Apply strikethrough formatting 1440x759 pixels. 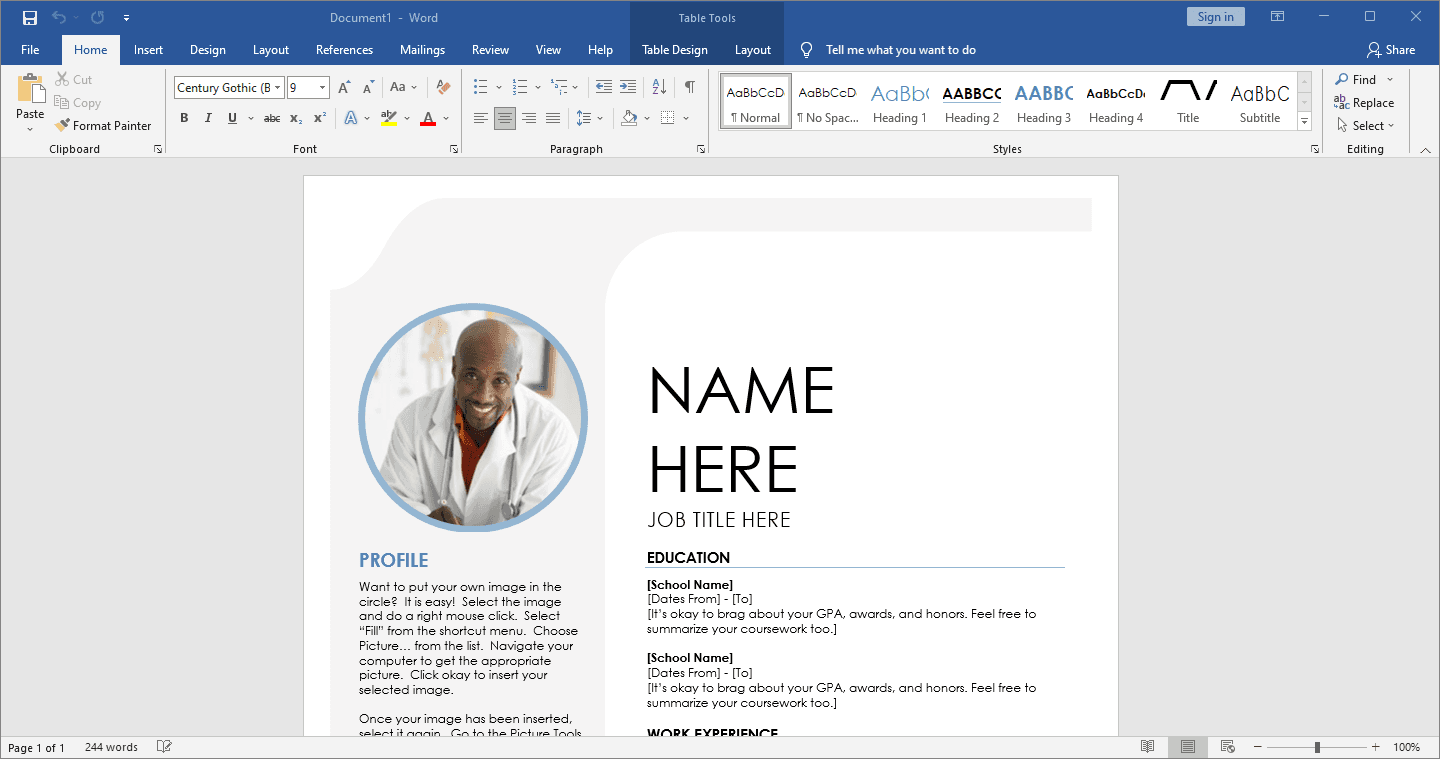[271, 118]
